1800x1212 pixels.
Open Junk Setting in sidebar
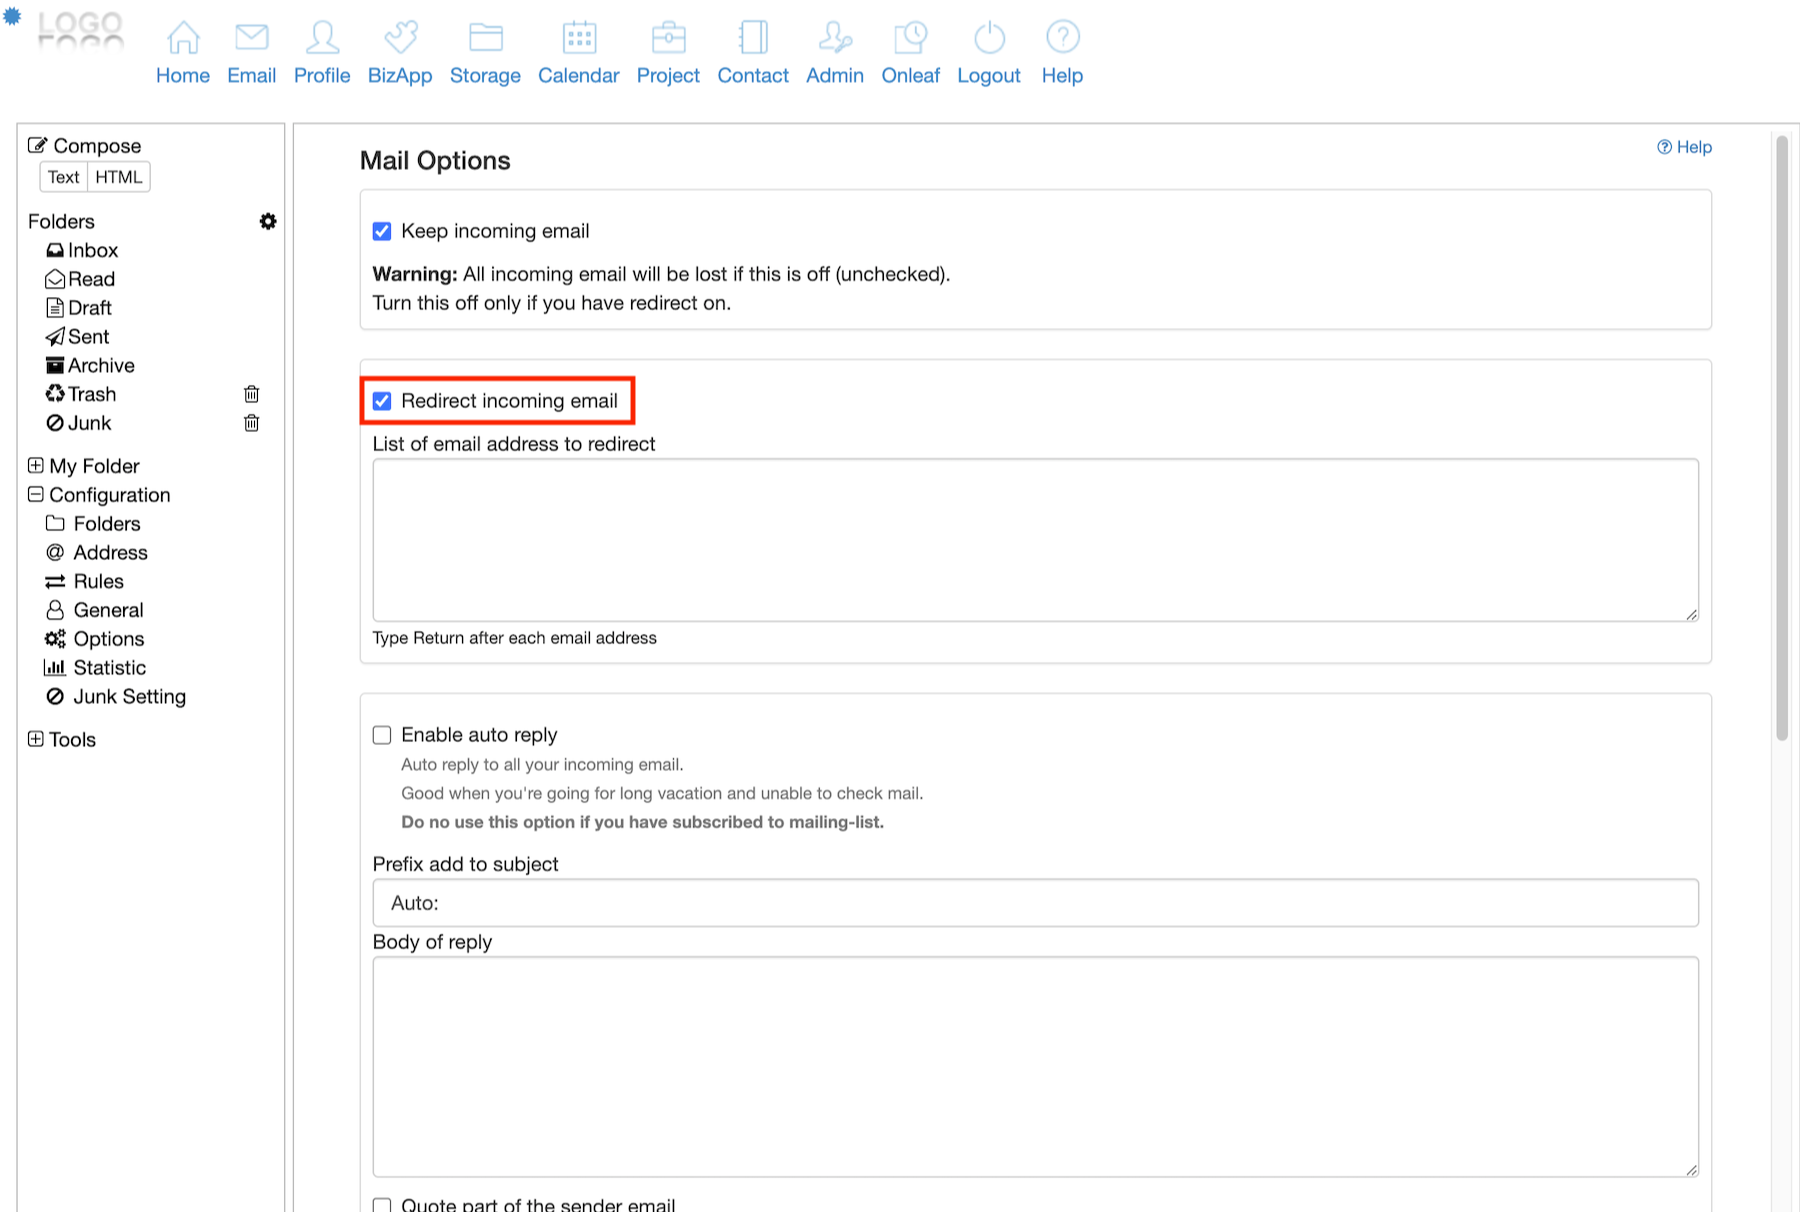pos(129,696)
